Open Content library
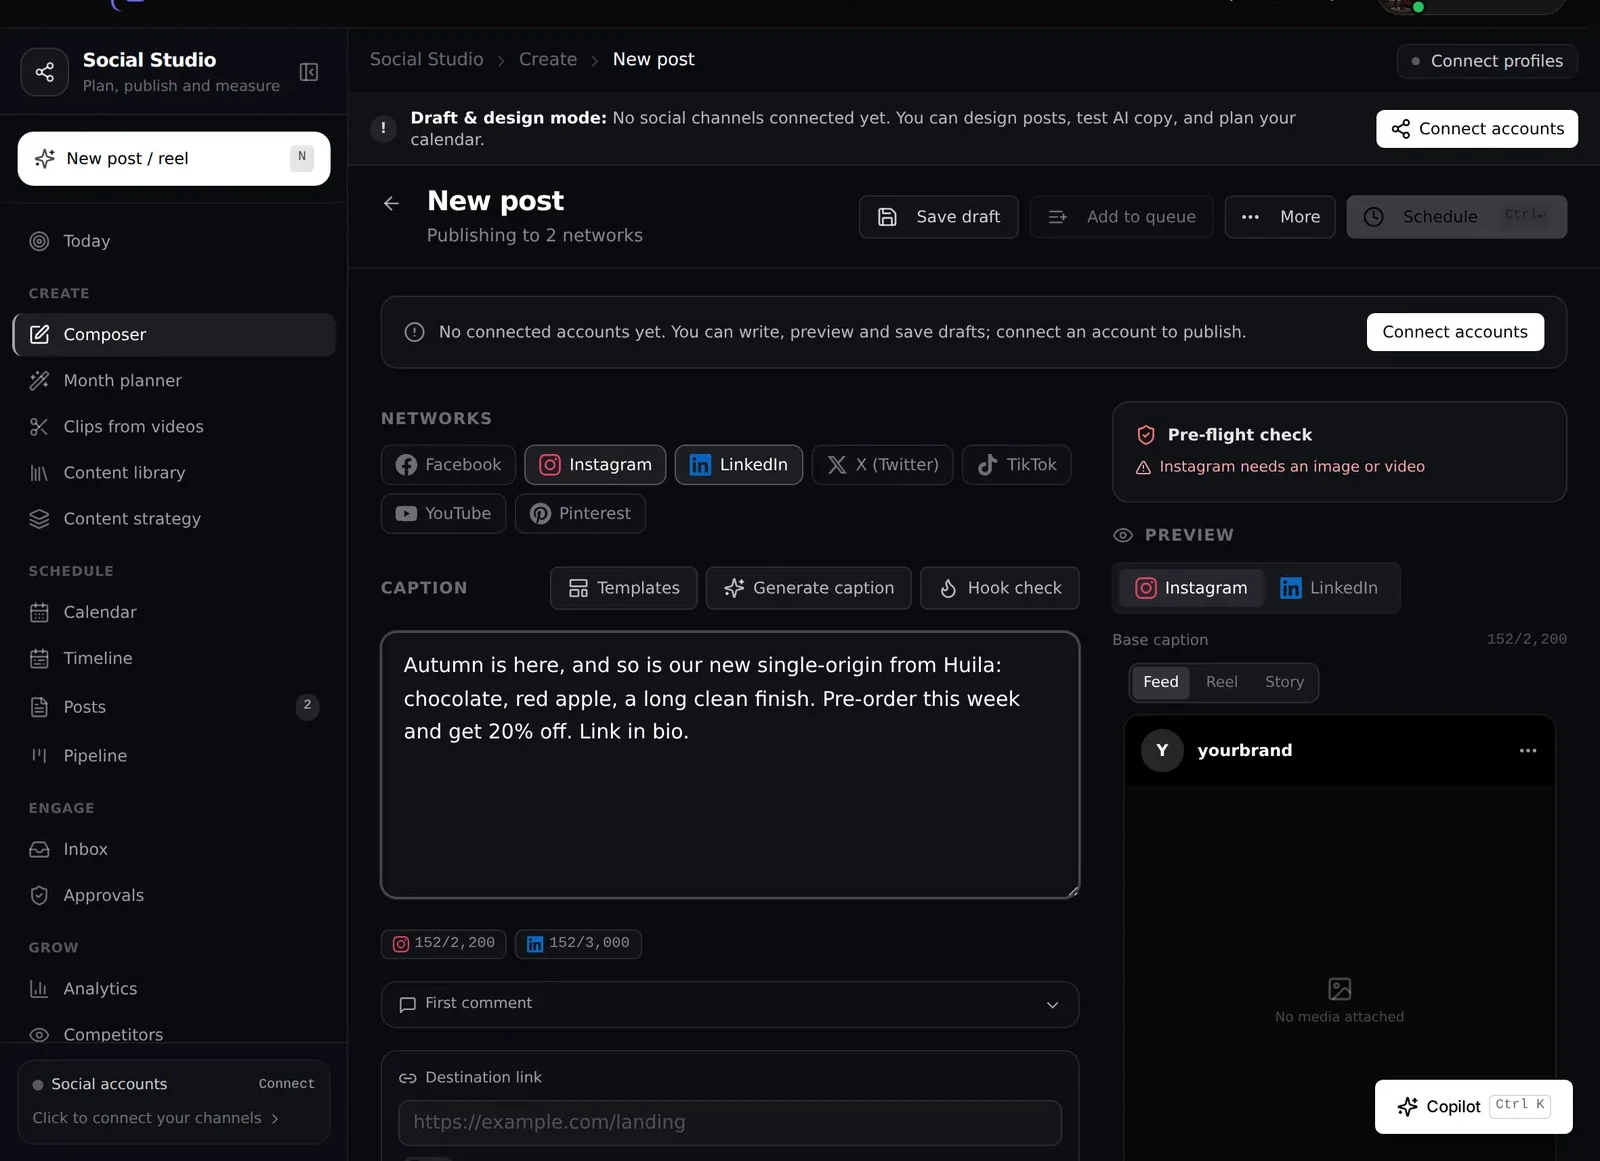 (x=174, y=473)
